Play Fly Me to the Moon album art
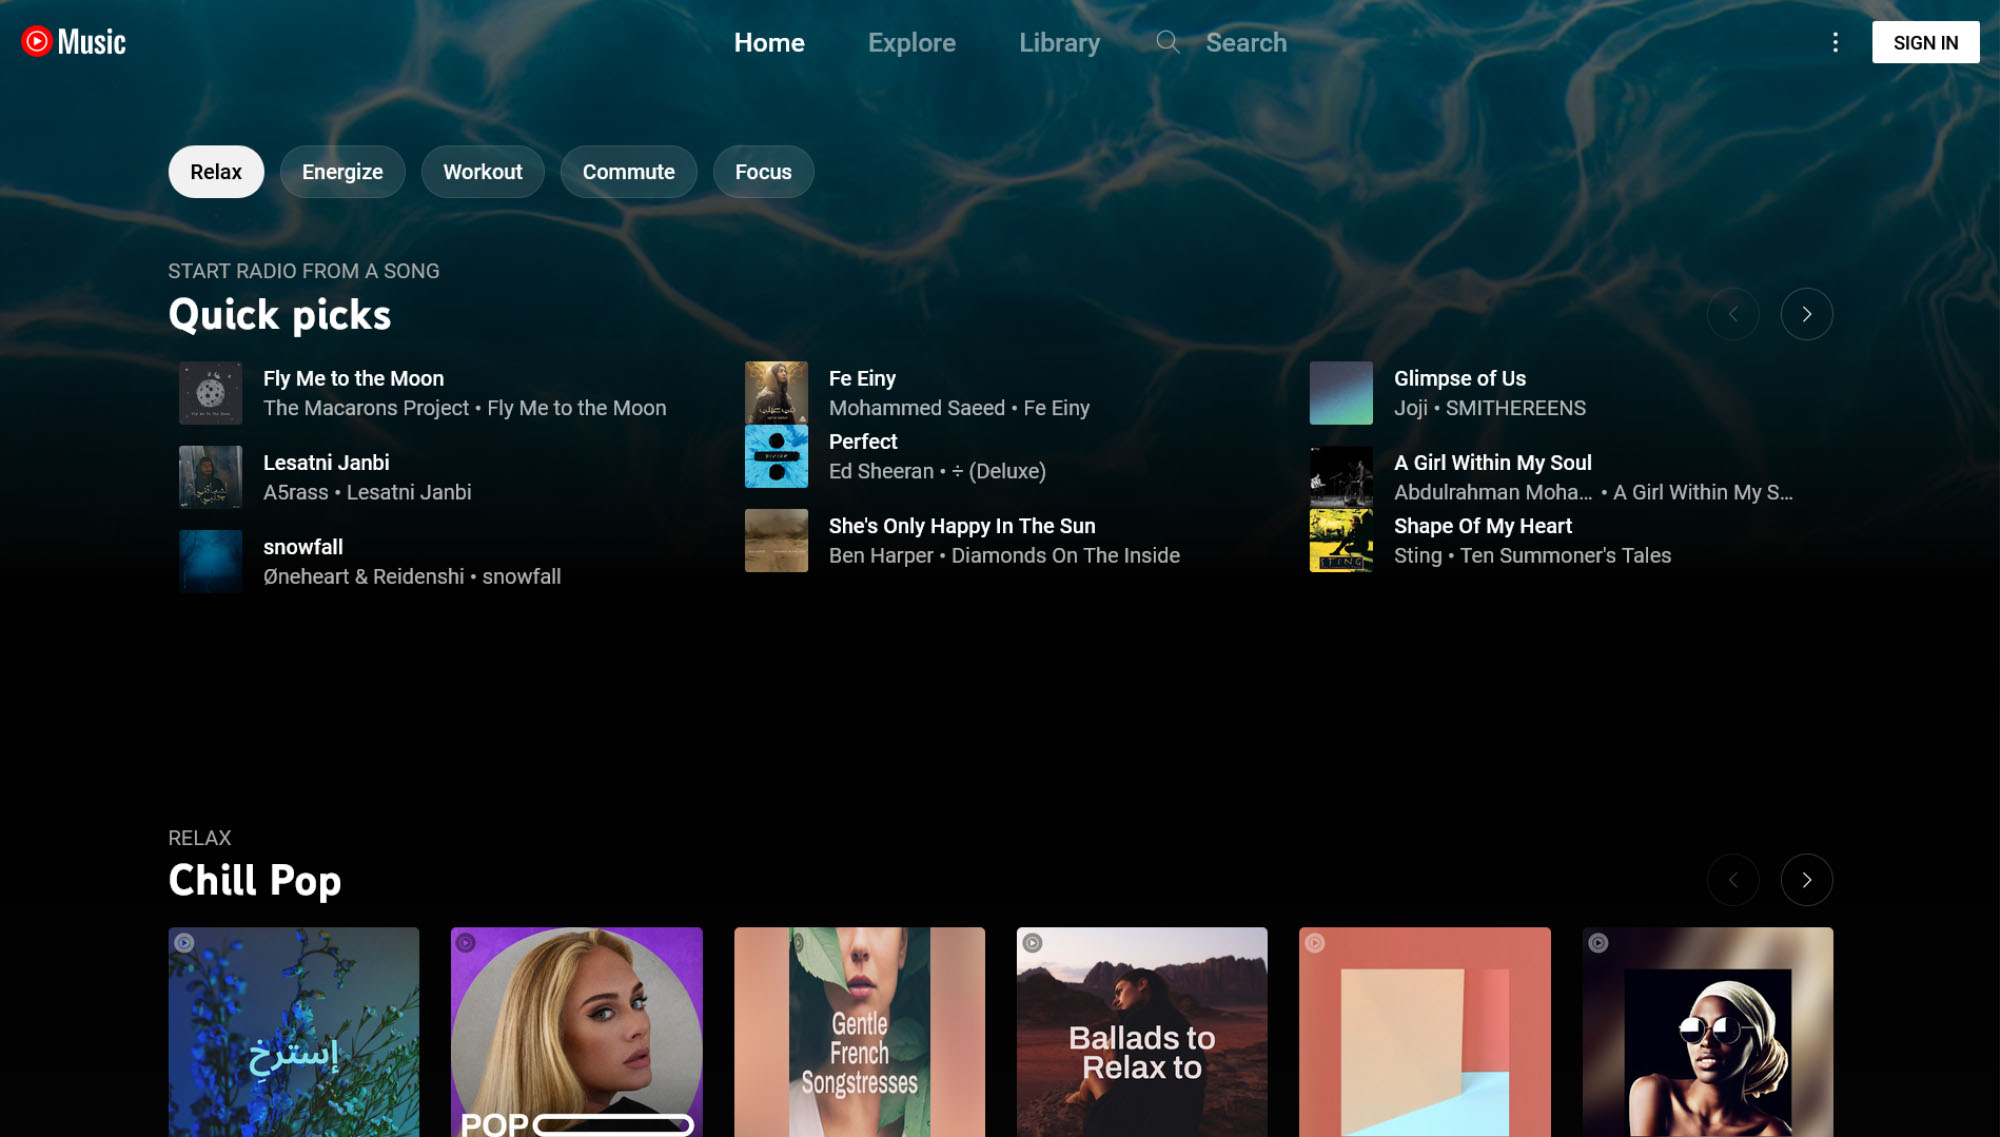2000x1137 pixels. pos(210,393)
